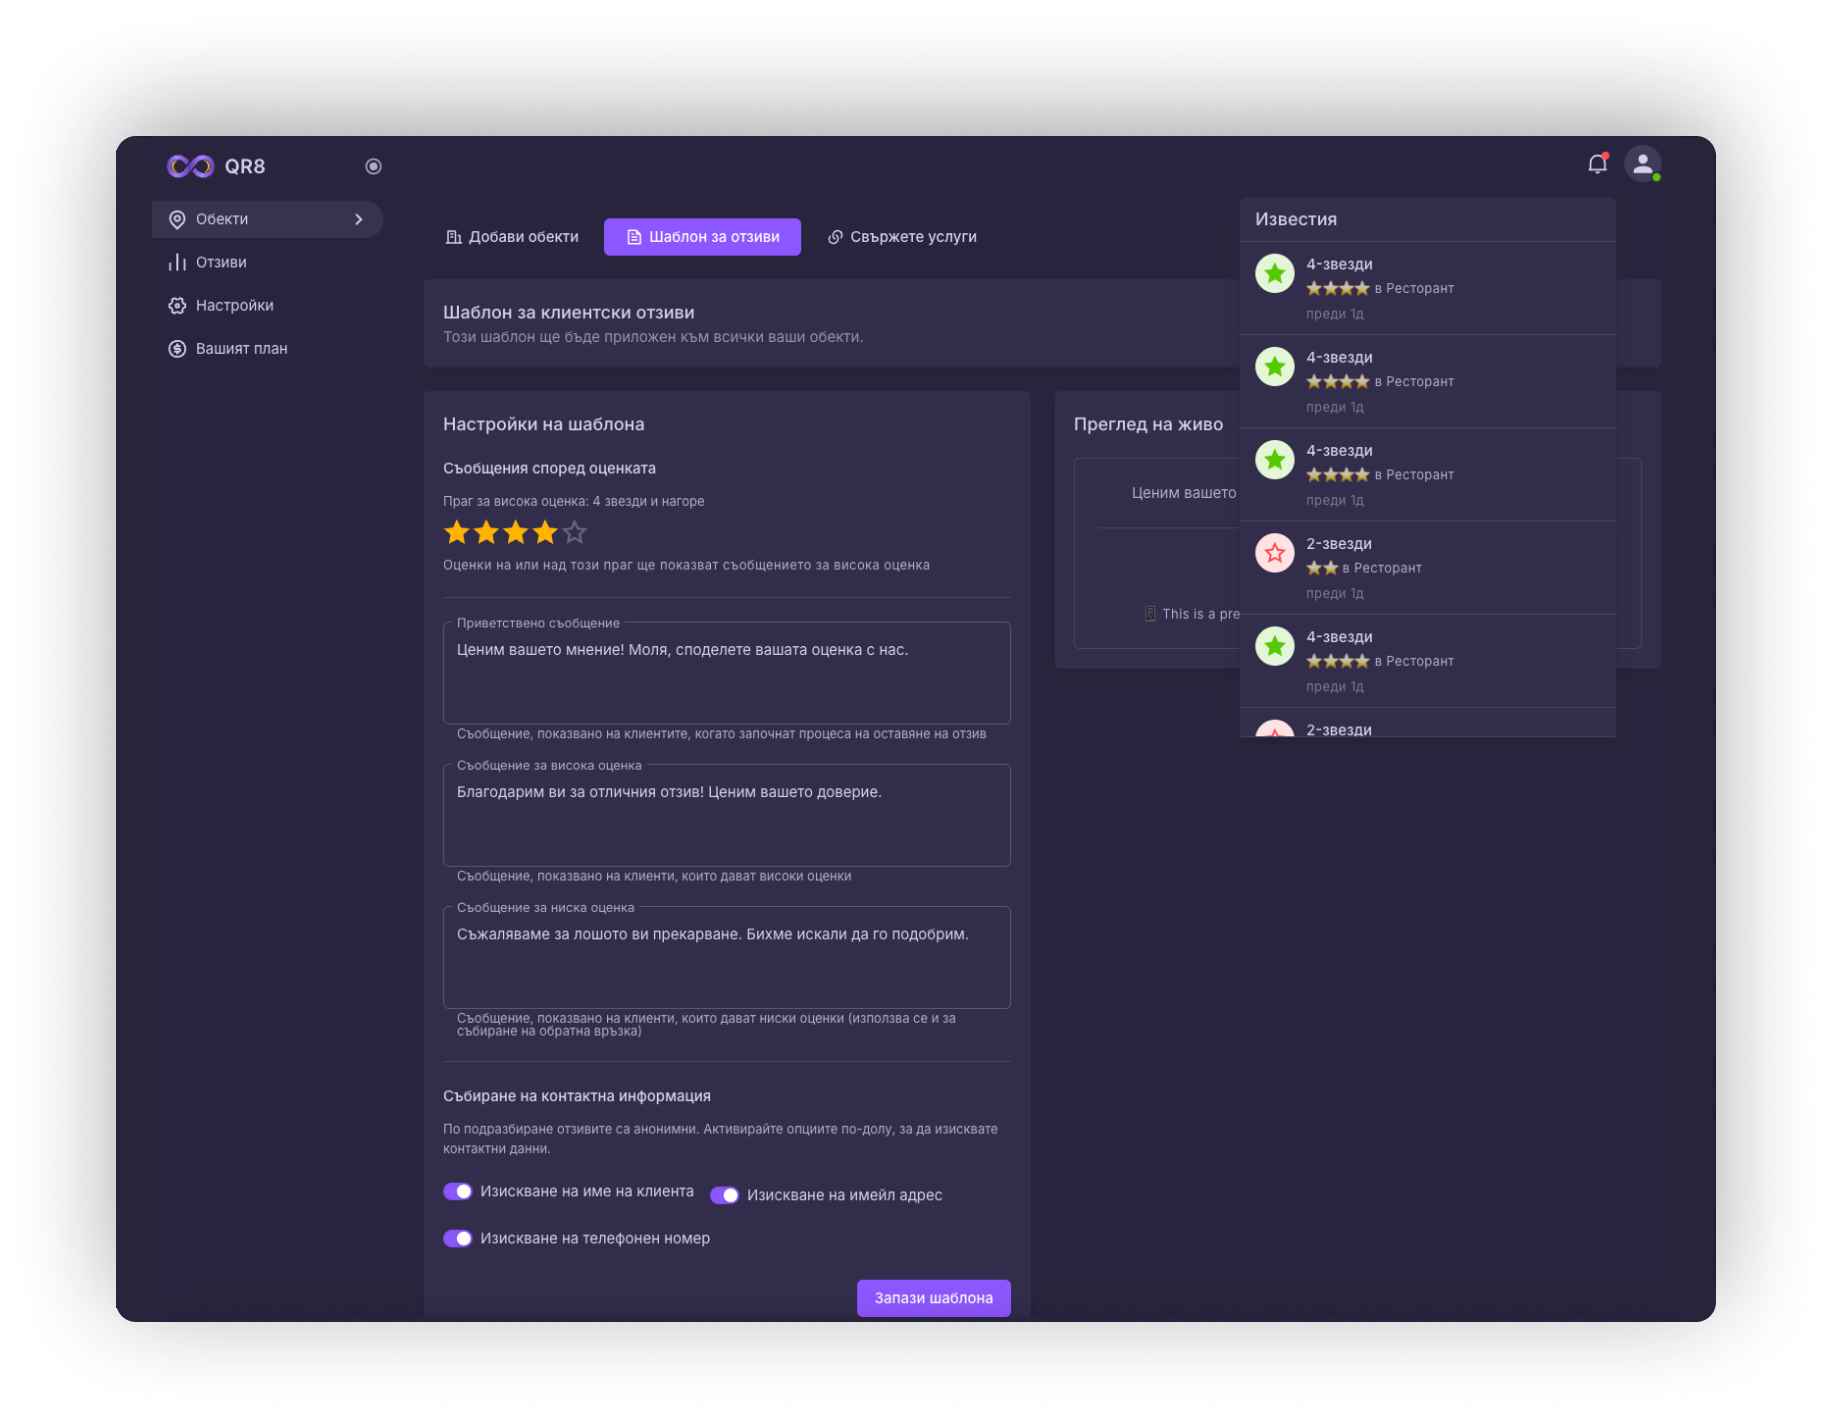Click the Запази шаблона button

pos(933,1297)
